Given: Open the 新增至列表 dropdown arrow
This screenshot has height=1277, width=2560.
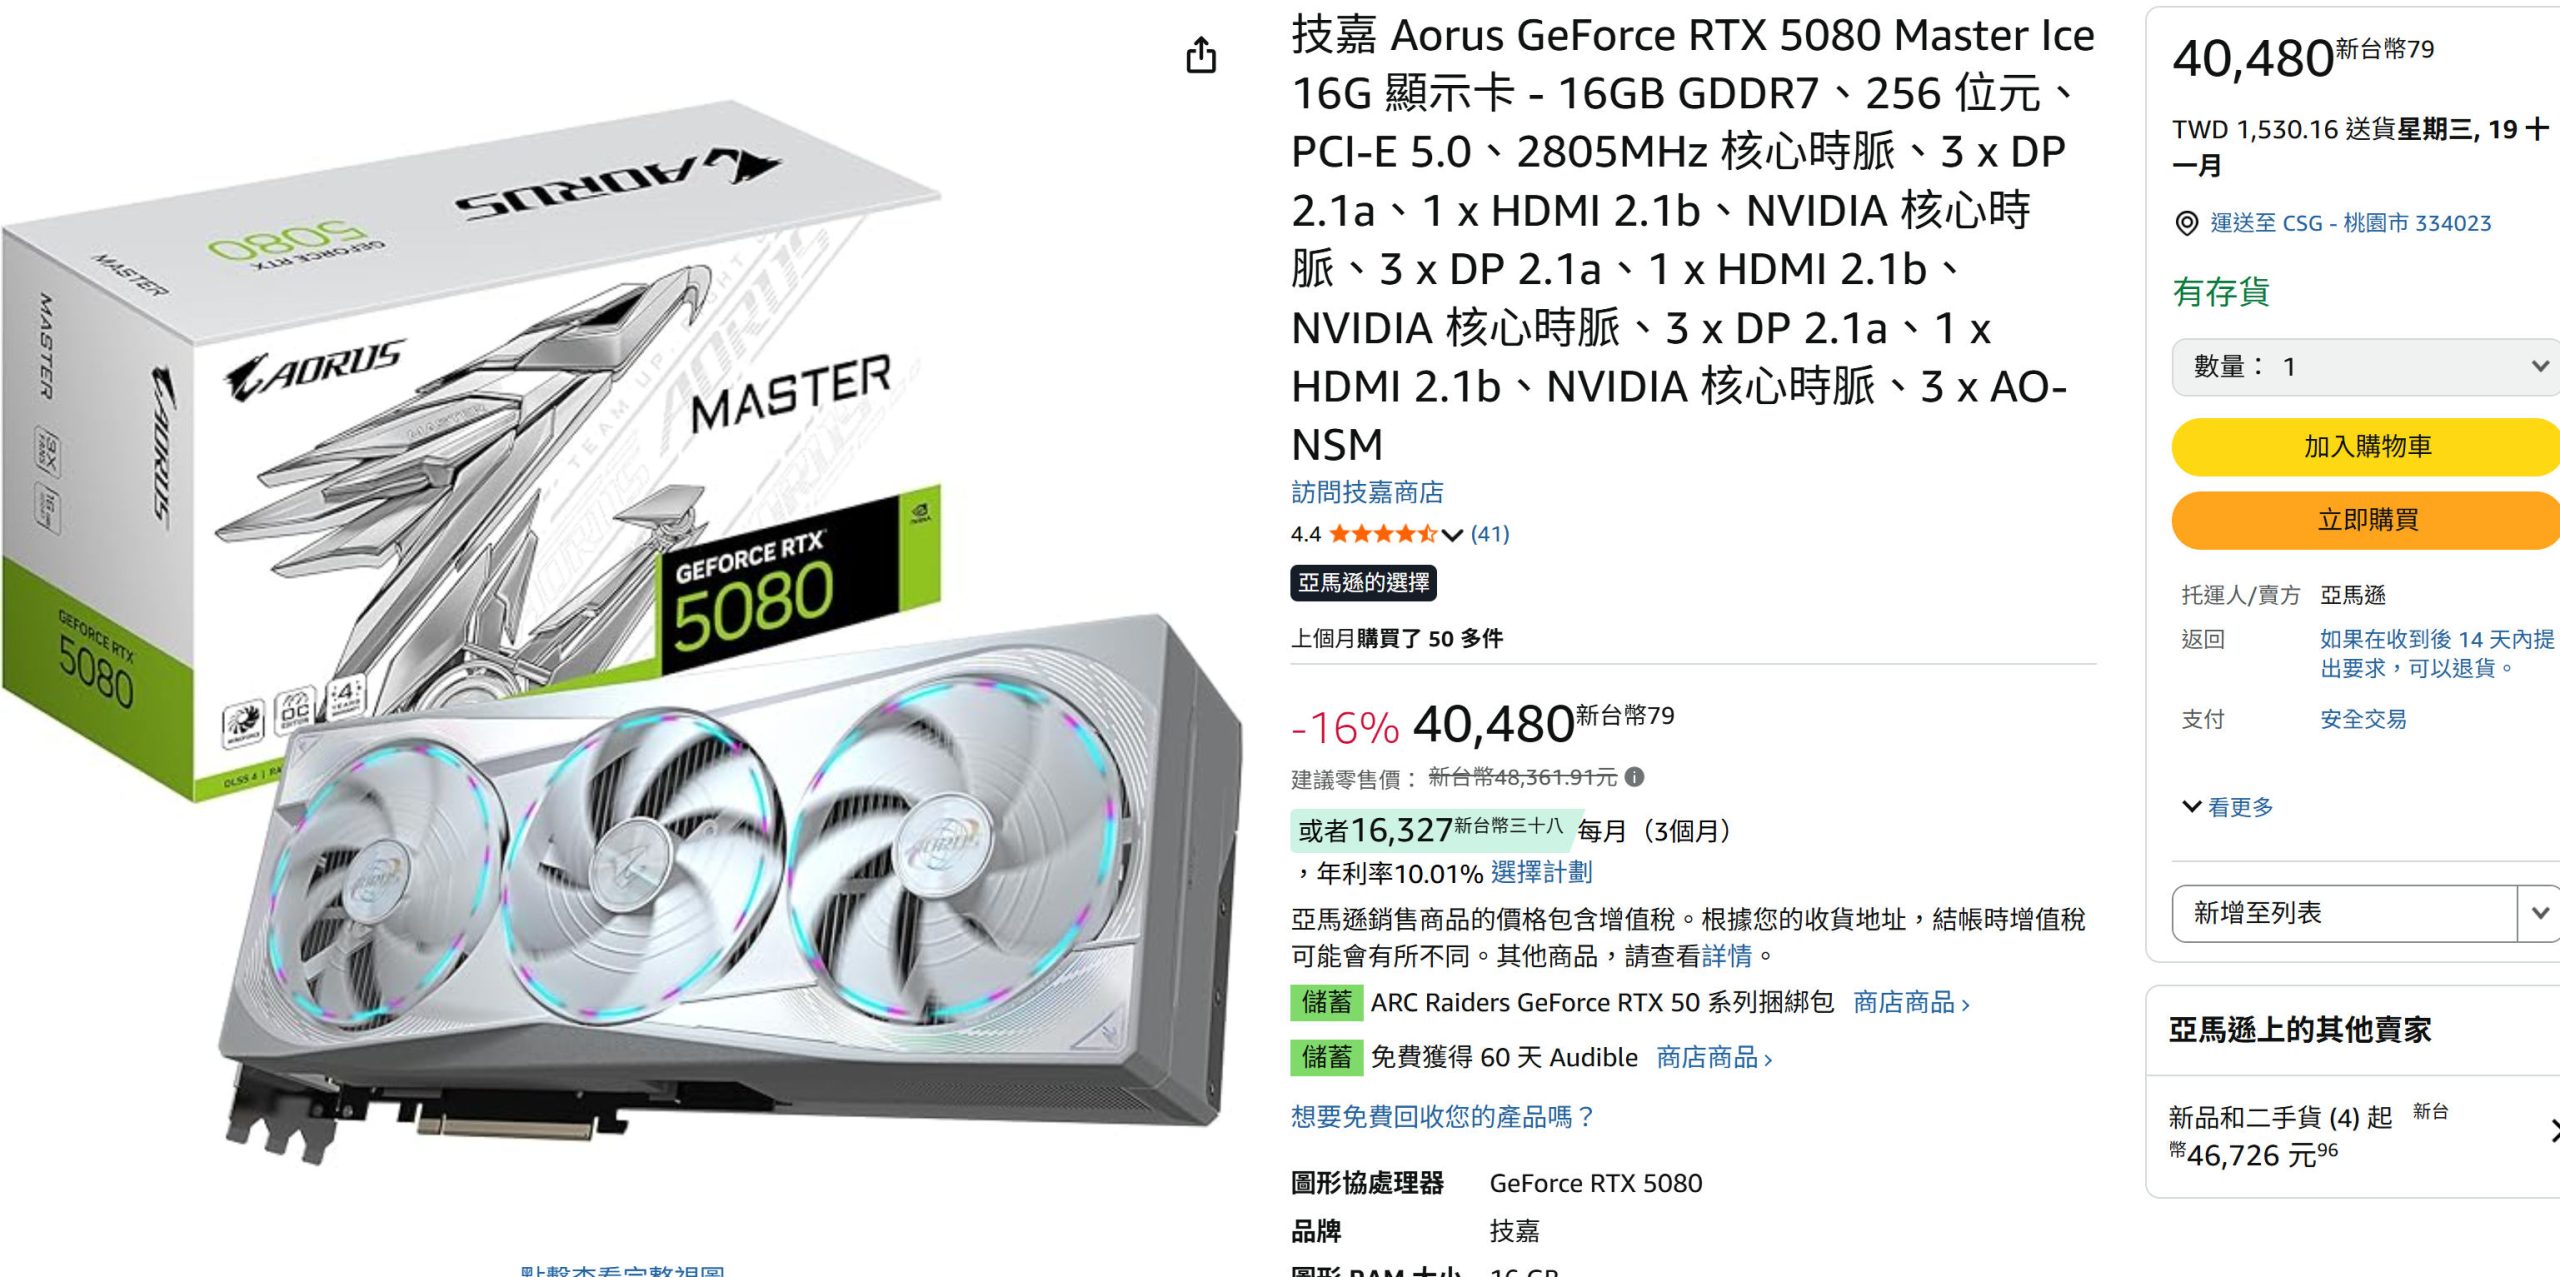Looking at the screenshot, I should [2540, 912].
